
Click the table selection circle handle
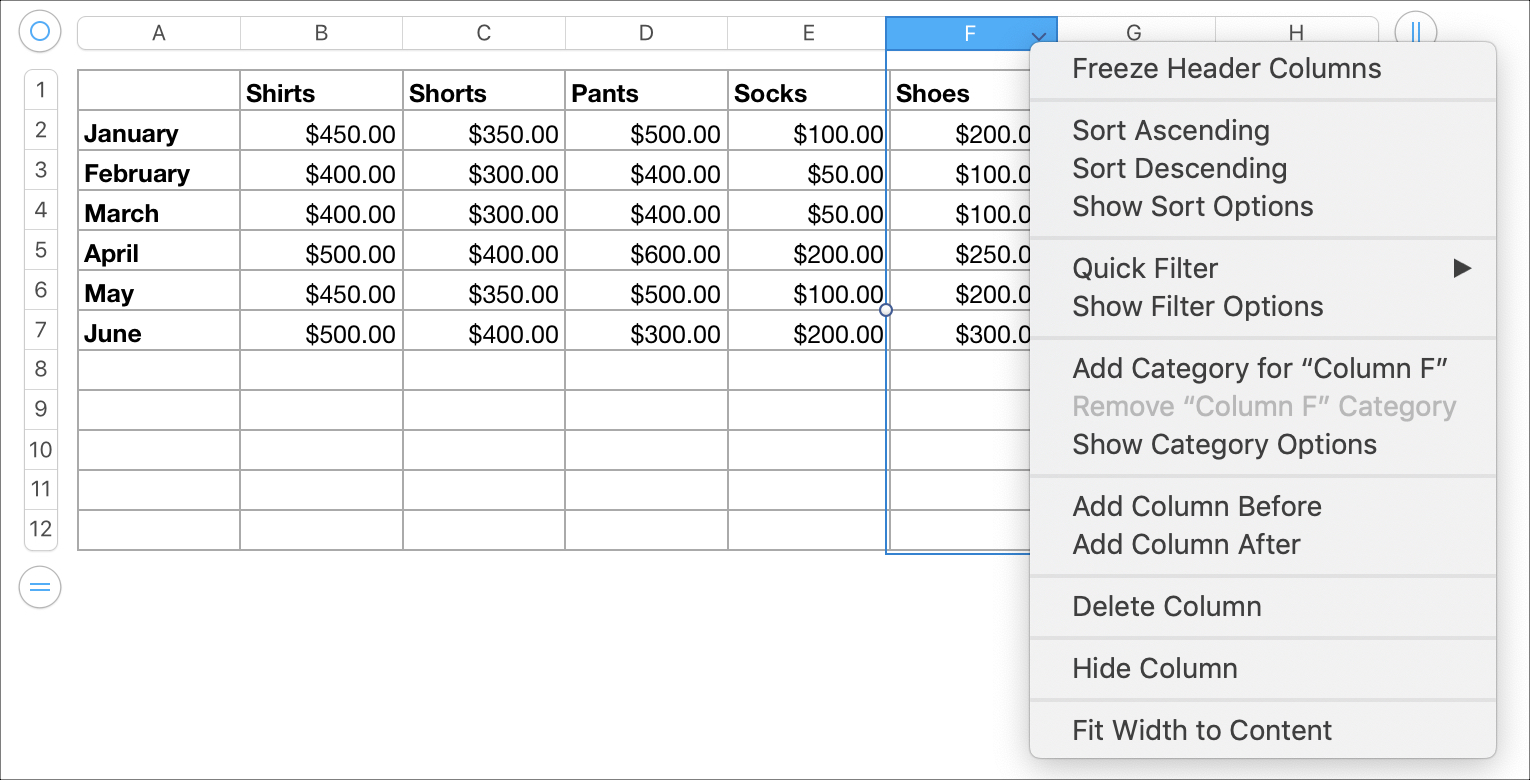click(40, 31)
